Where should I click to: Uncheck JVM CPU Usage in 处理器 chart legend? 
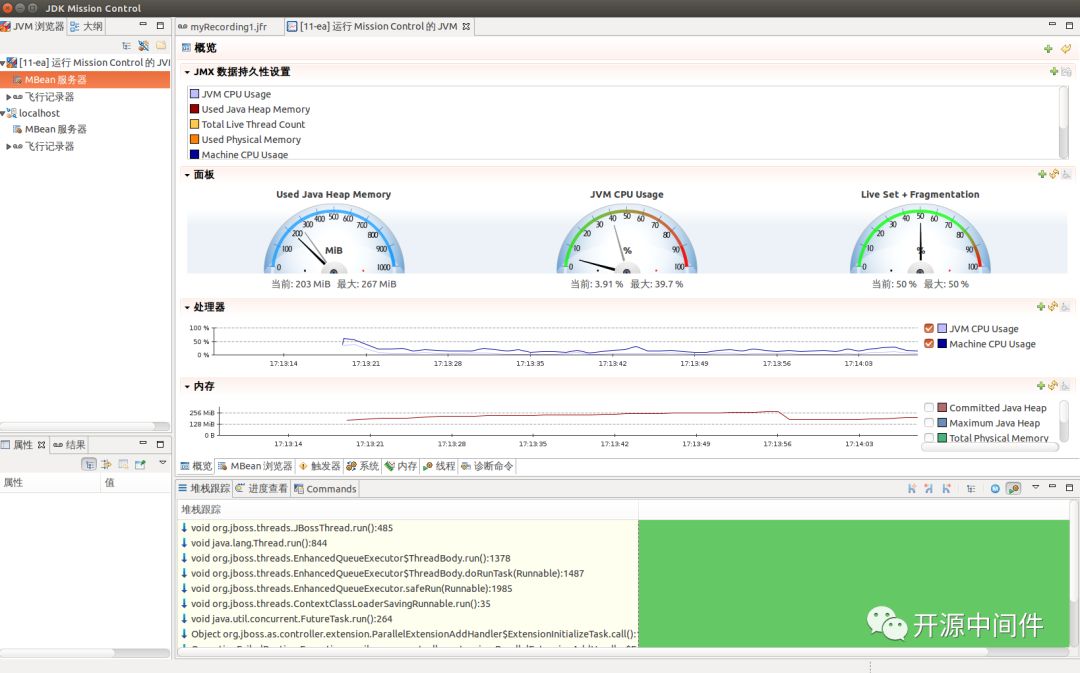point(929,329)
